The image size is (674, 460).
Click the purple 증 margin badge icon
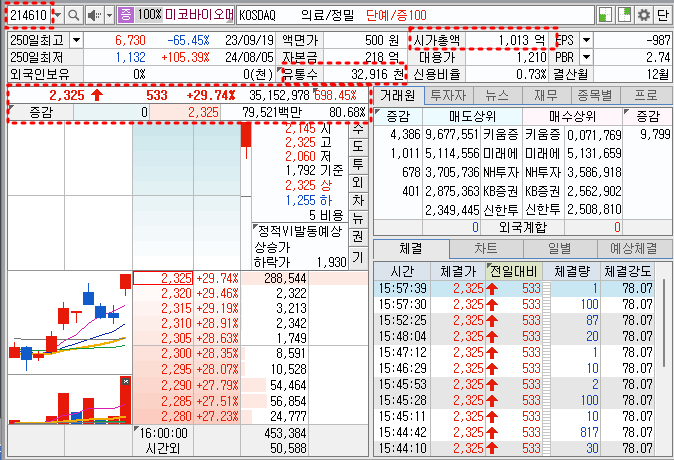pyautogui.click(x=126, y=15)
